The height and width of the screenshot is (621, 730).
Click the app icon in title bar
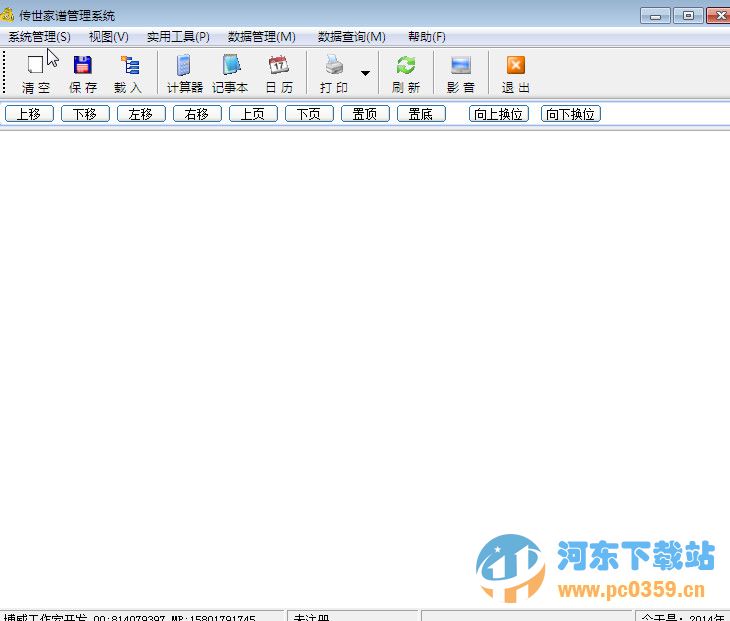(7, 15)
